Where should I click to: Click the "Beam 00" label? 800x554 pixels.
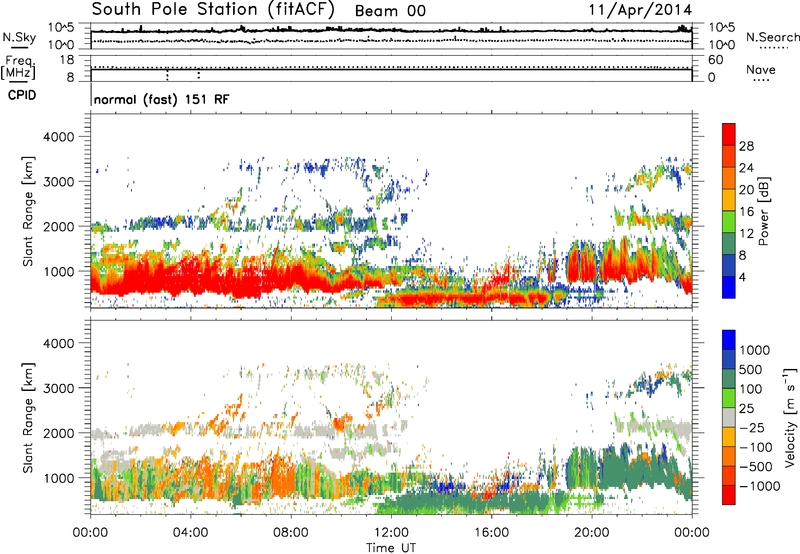click(x=390, y=11)
